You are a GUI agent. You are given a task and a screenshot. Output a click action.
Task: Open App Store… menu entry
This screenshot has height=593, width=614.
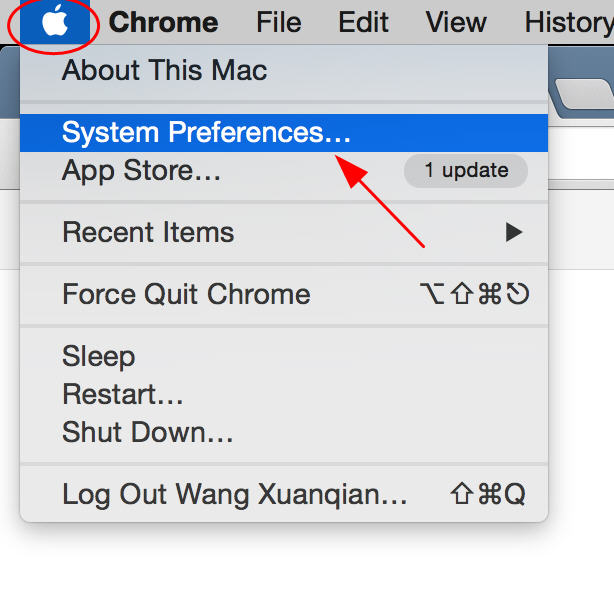tap(284, 171)
